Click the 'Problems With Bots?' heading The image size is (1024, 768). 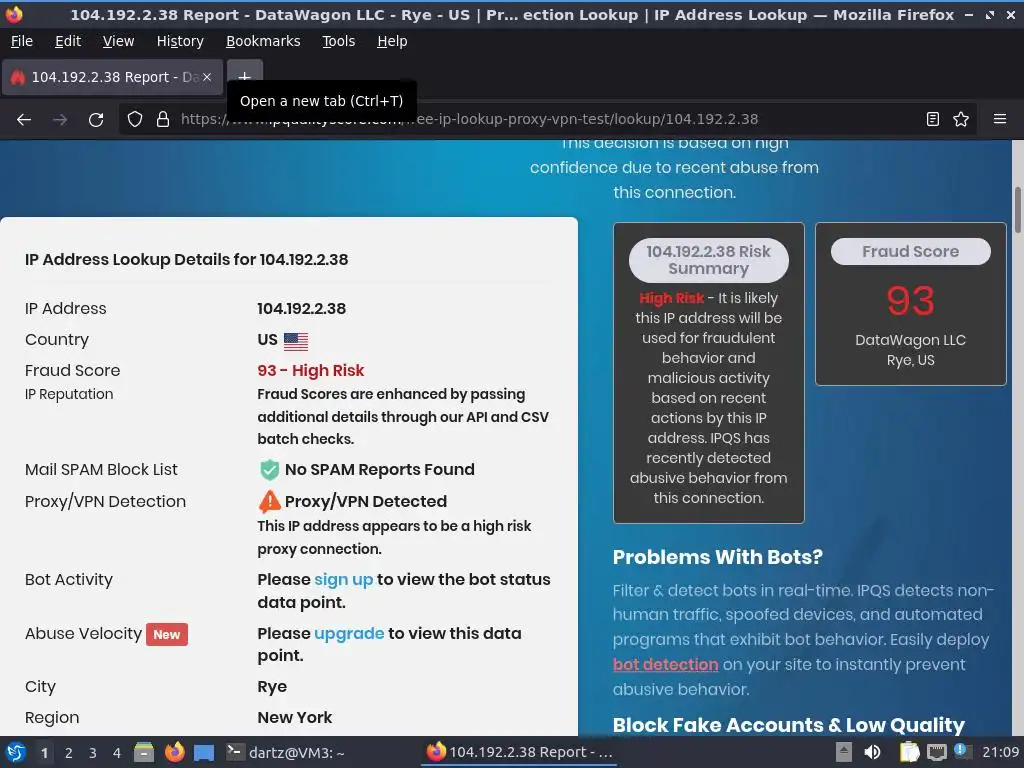(718, 557)
